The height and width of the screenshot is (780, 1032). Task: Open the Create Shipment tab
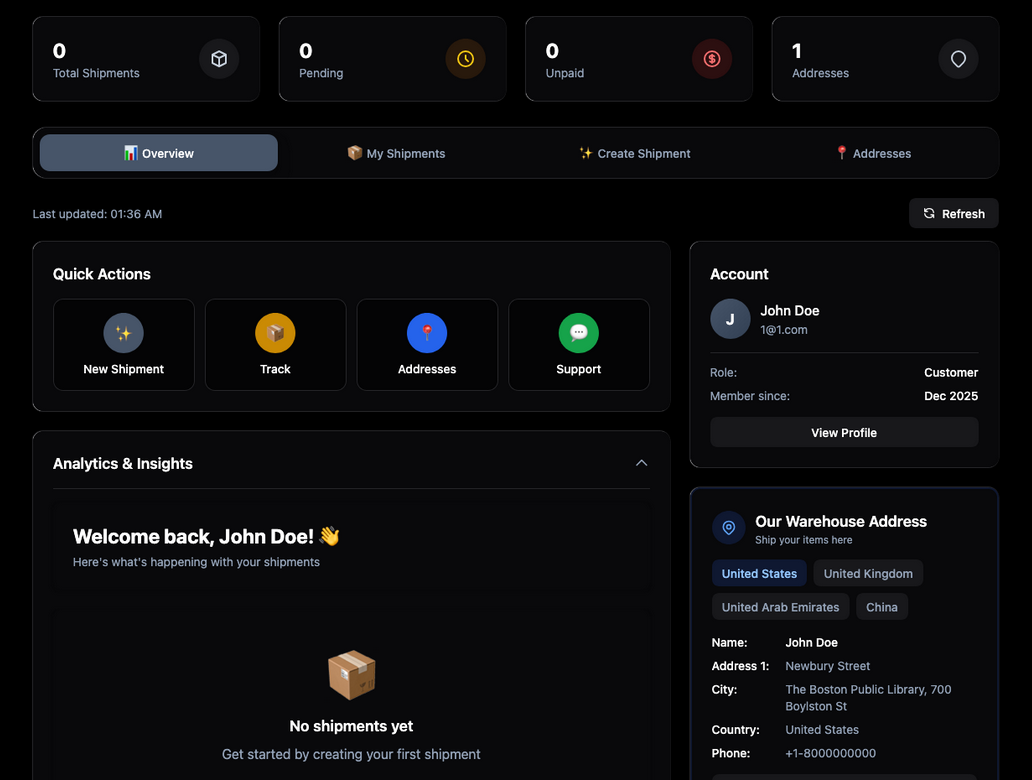click(x=634, y=153)
